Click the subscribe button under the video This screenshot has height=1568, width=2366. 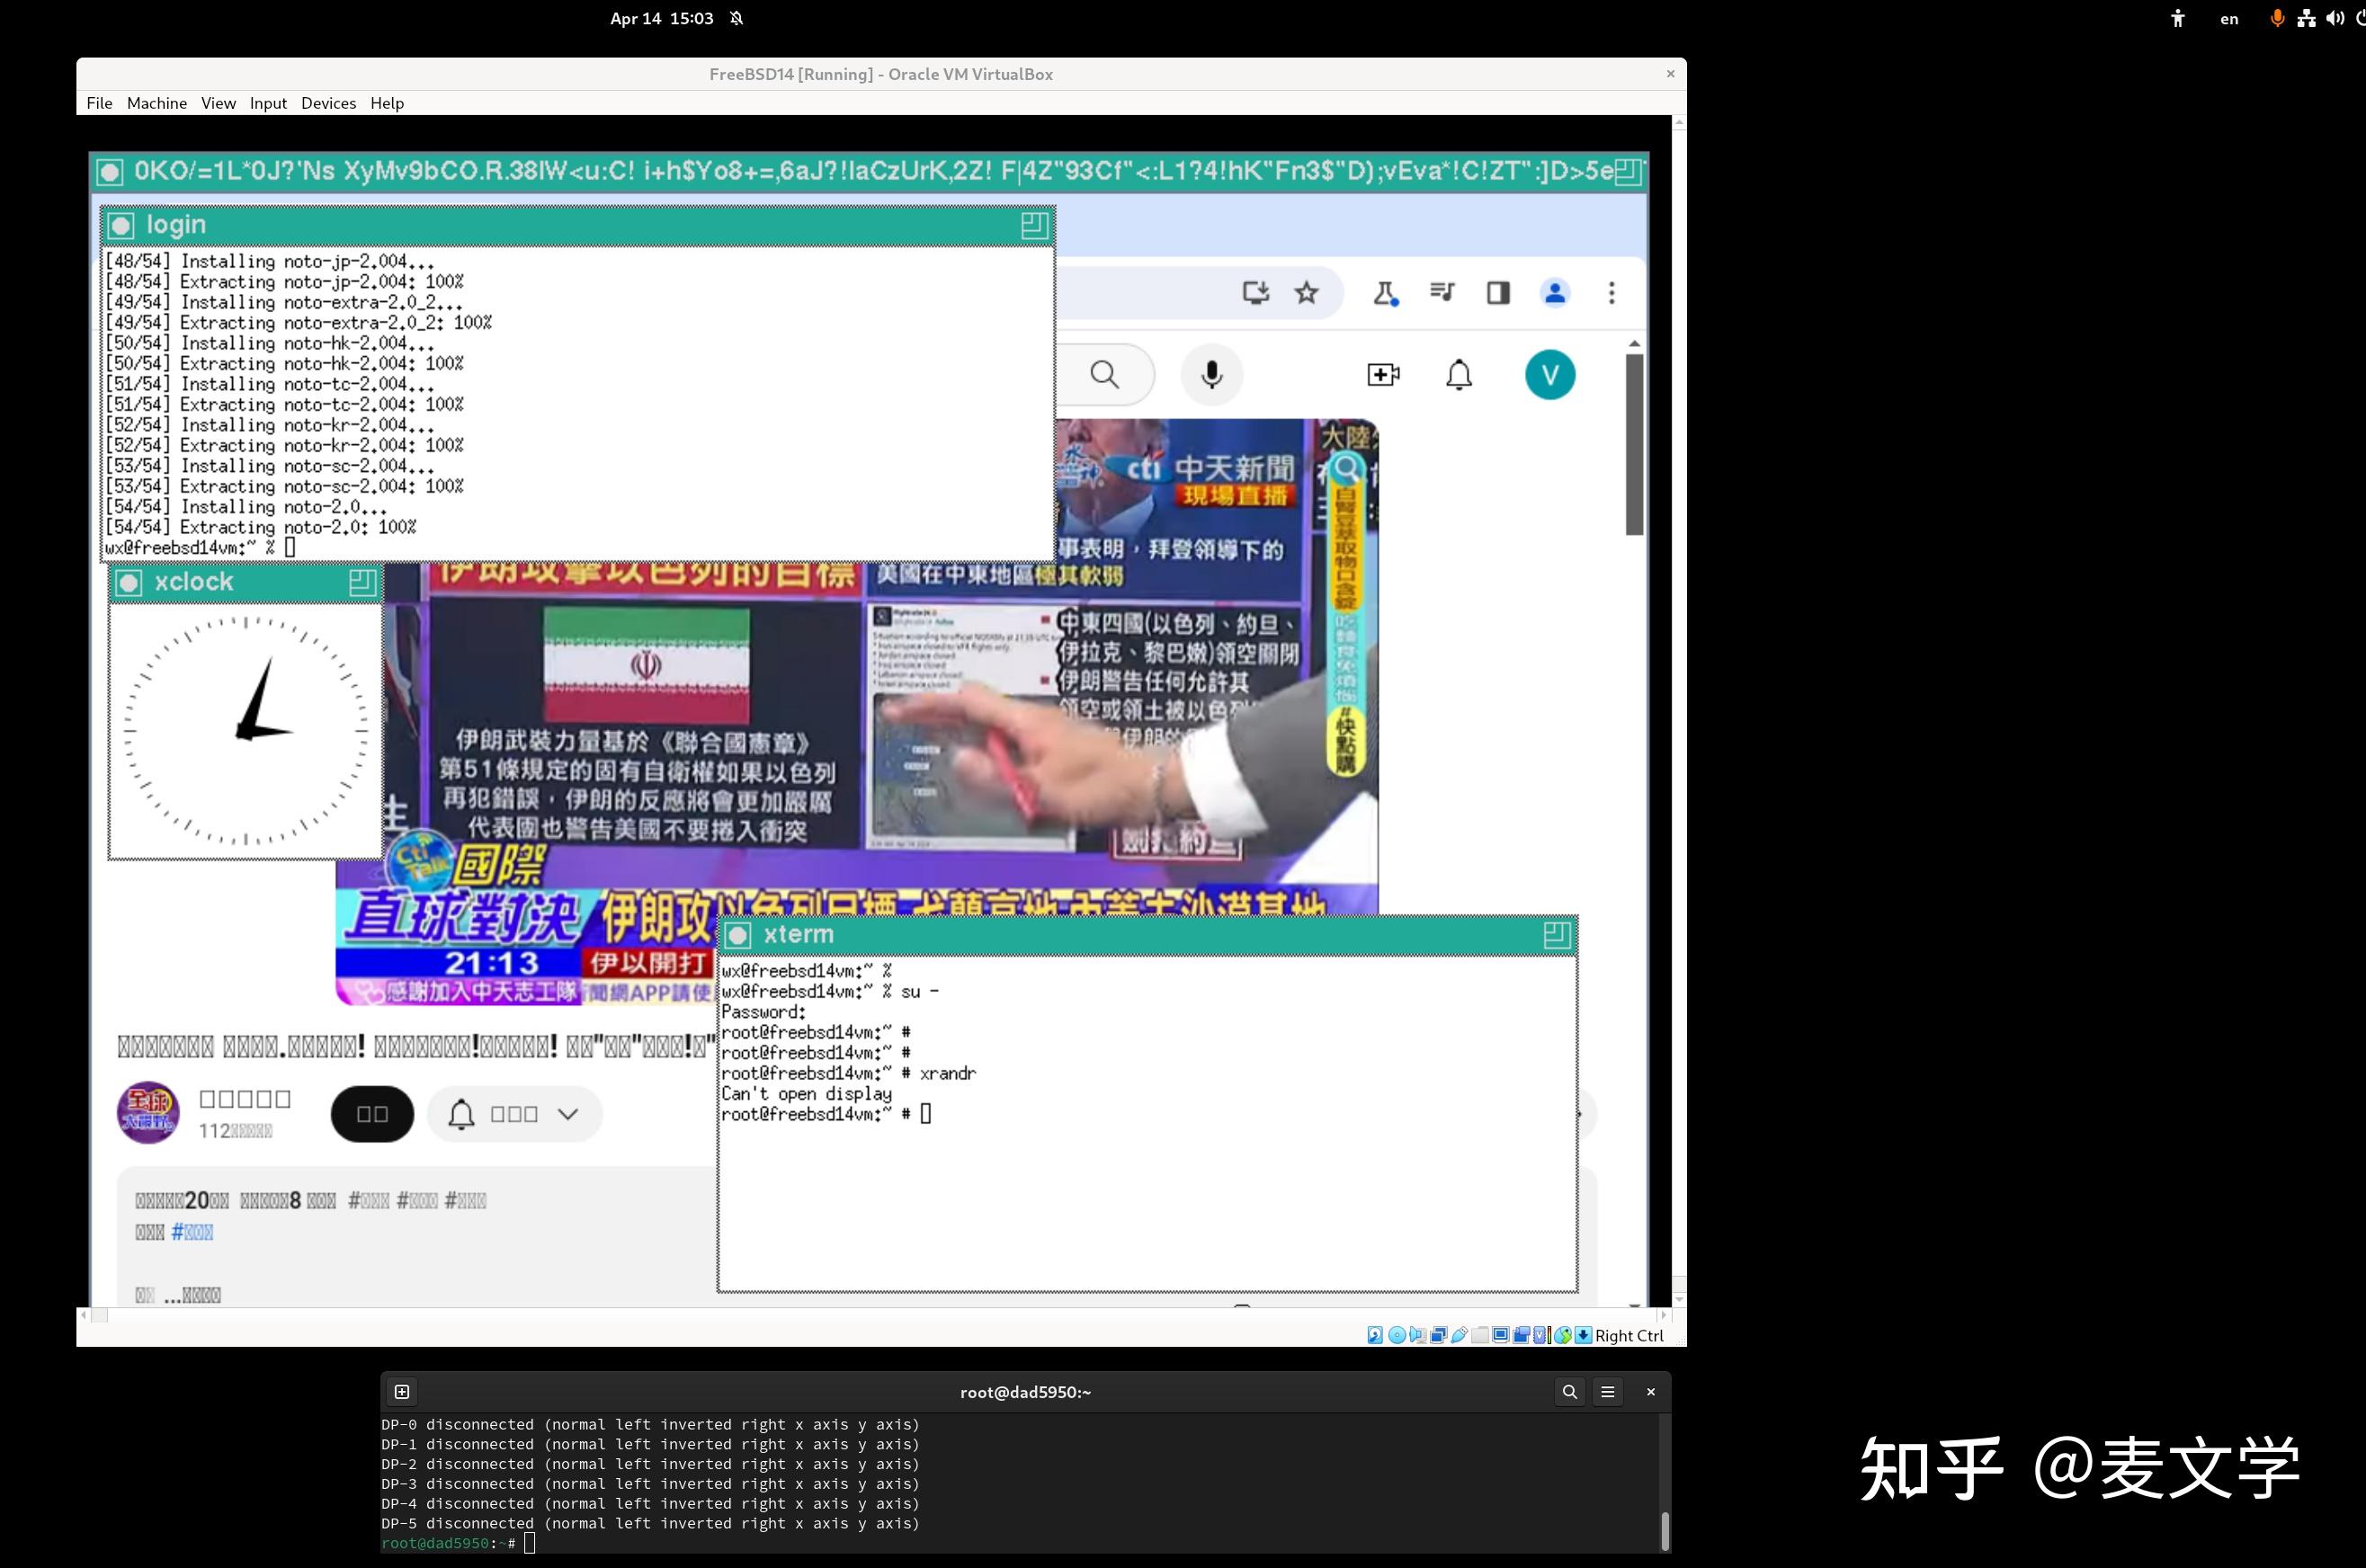(372, 1113)
